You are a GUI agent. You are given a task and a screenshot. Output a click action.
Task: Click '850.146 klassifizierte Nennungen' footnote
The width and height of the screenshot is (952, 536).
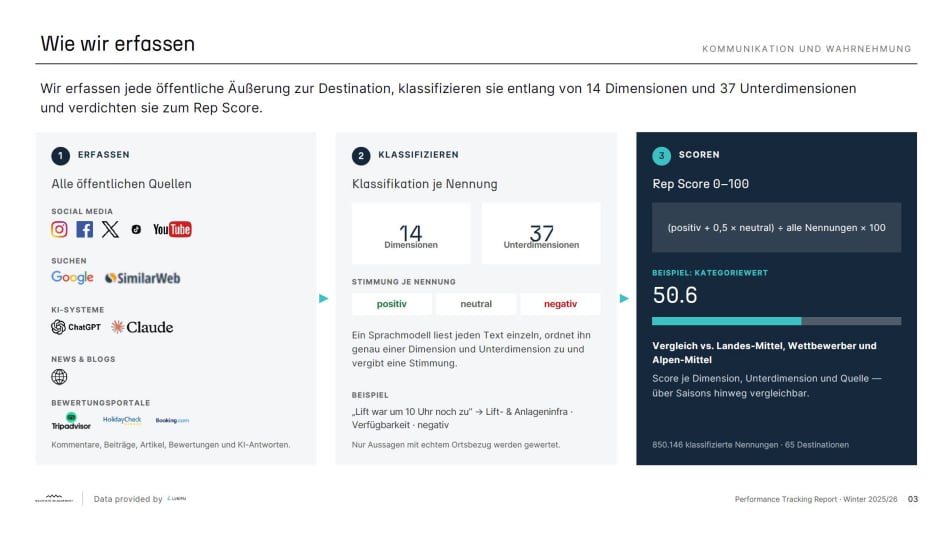(750, 445)
